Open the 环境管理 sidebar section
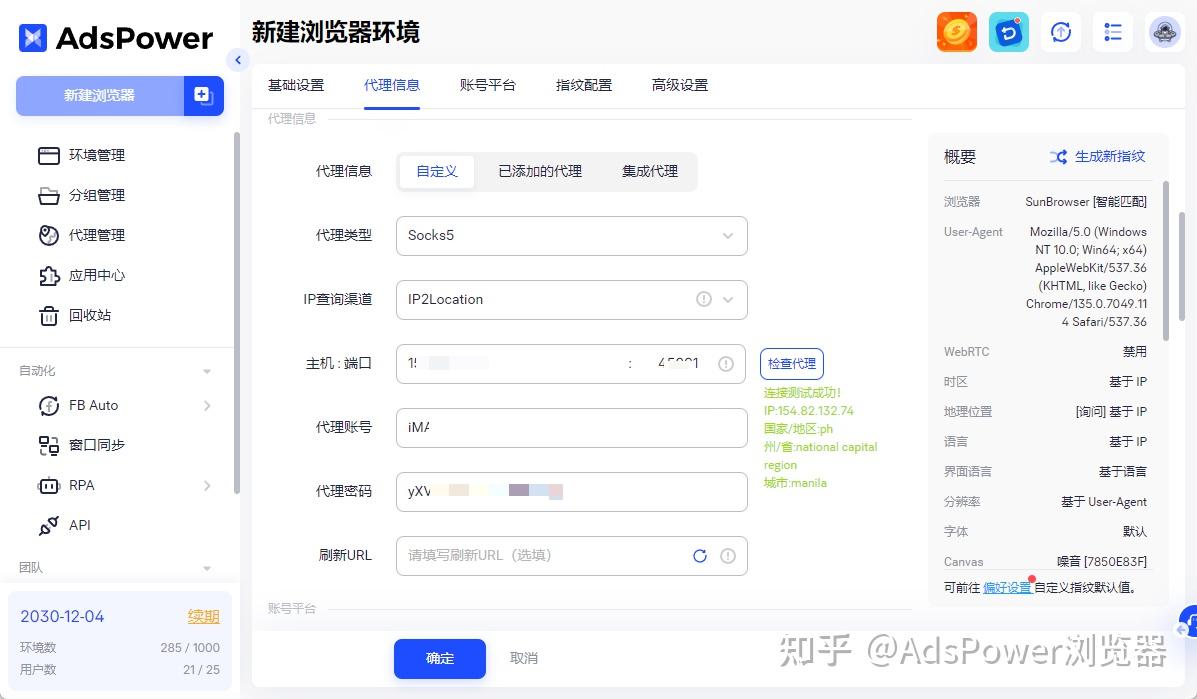This screenshot has width=1197, height=699. coord(97,155)
